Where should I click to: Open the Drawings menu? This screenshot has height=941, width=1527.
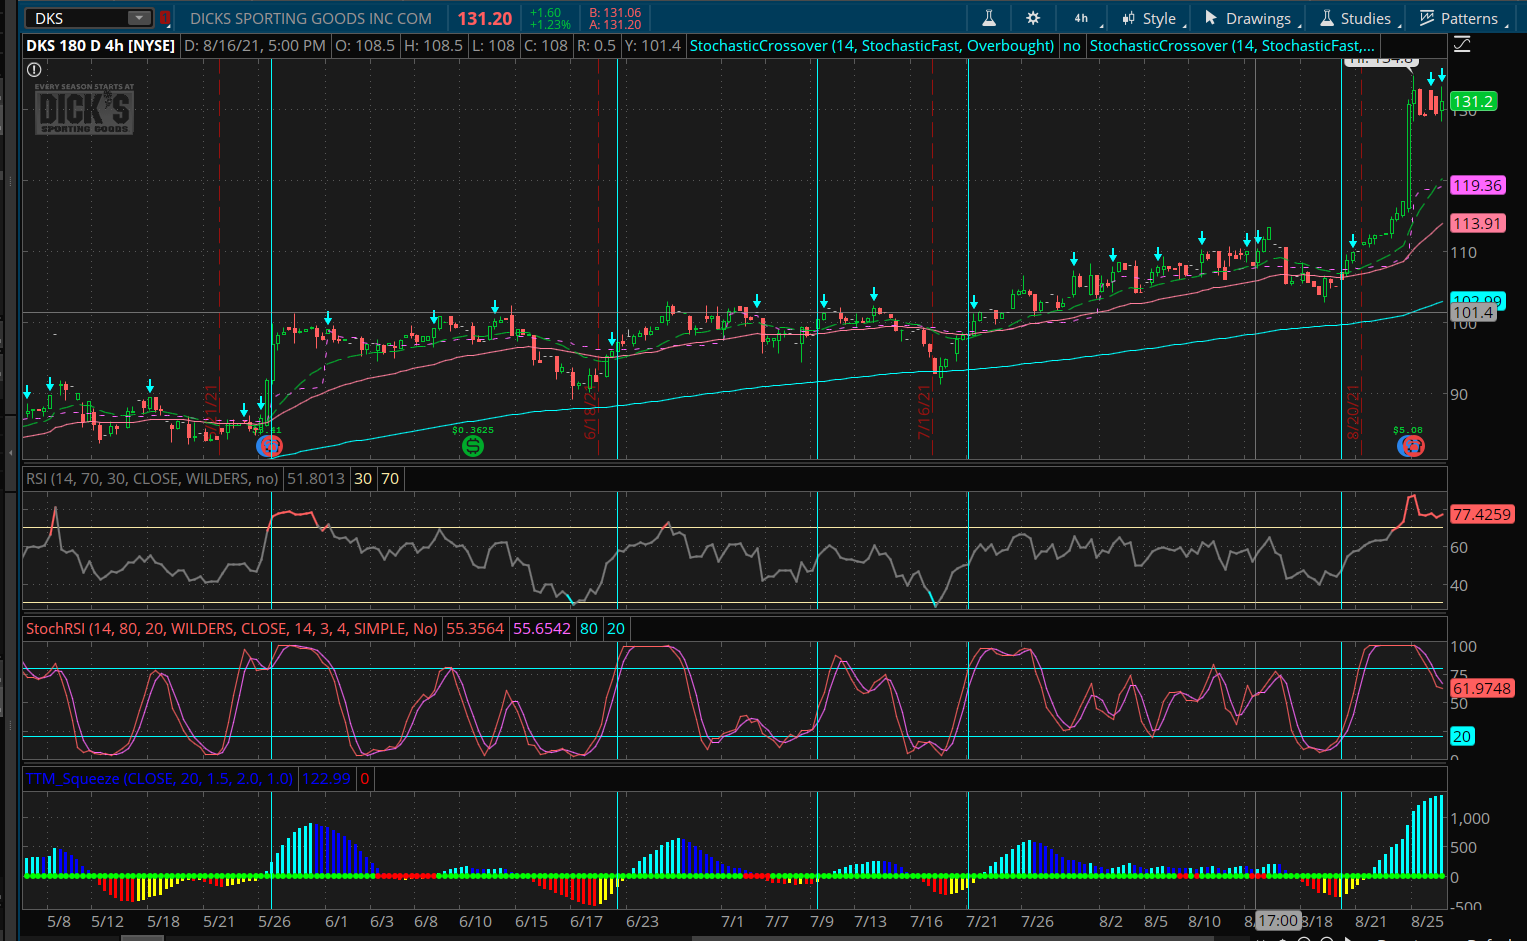1250,18
